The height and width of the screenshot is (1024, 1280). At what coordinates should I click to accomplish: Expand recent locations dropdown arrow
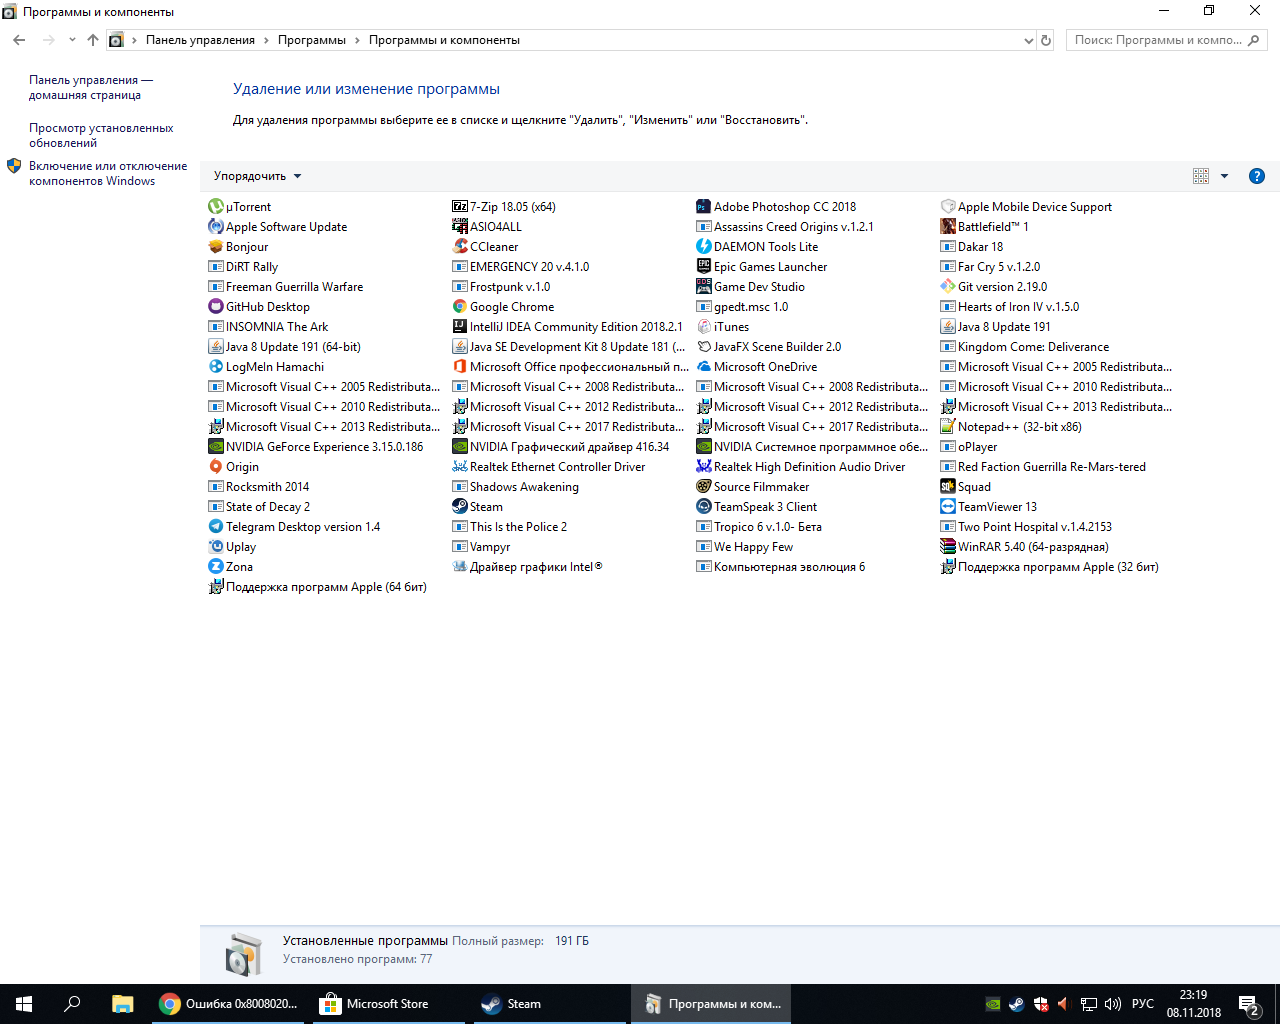72,40
